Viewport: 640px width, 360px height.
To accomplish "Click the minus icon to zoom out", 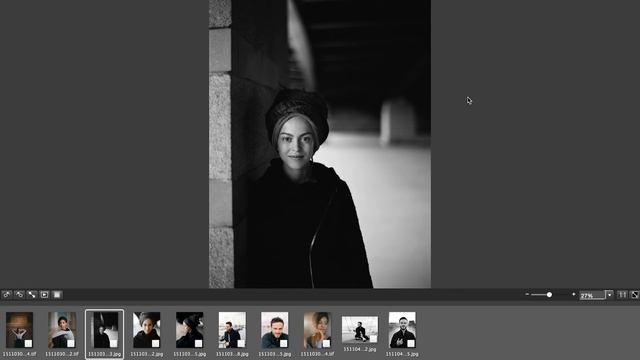I will pyautogui.click(x=527, y=294).
